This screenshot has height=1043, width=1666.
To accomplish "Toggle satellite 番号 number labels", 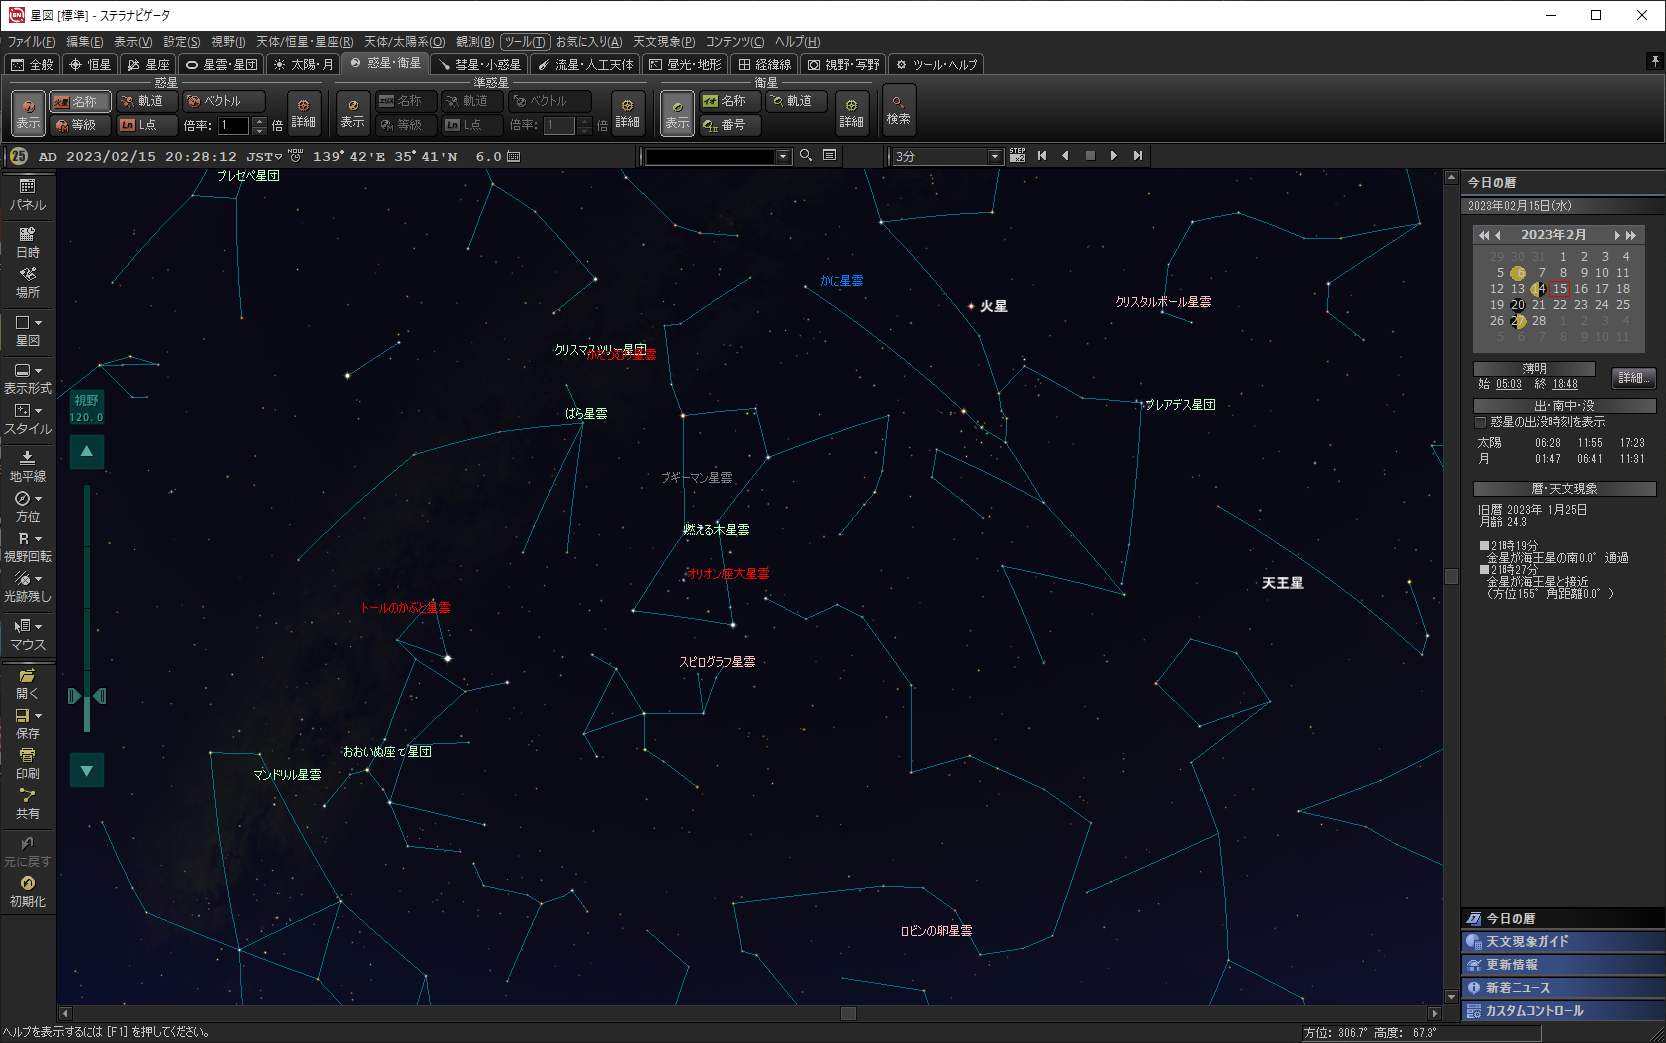I will (729, 125).
